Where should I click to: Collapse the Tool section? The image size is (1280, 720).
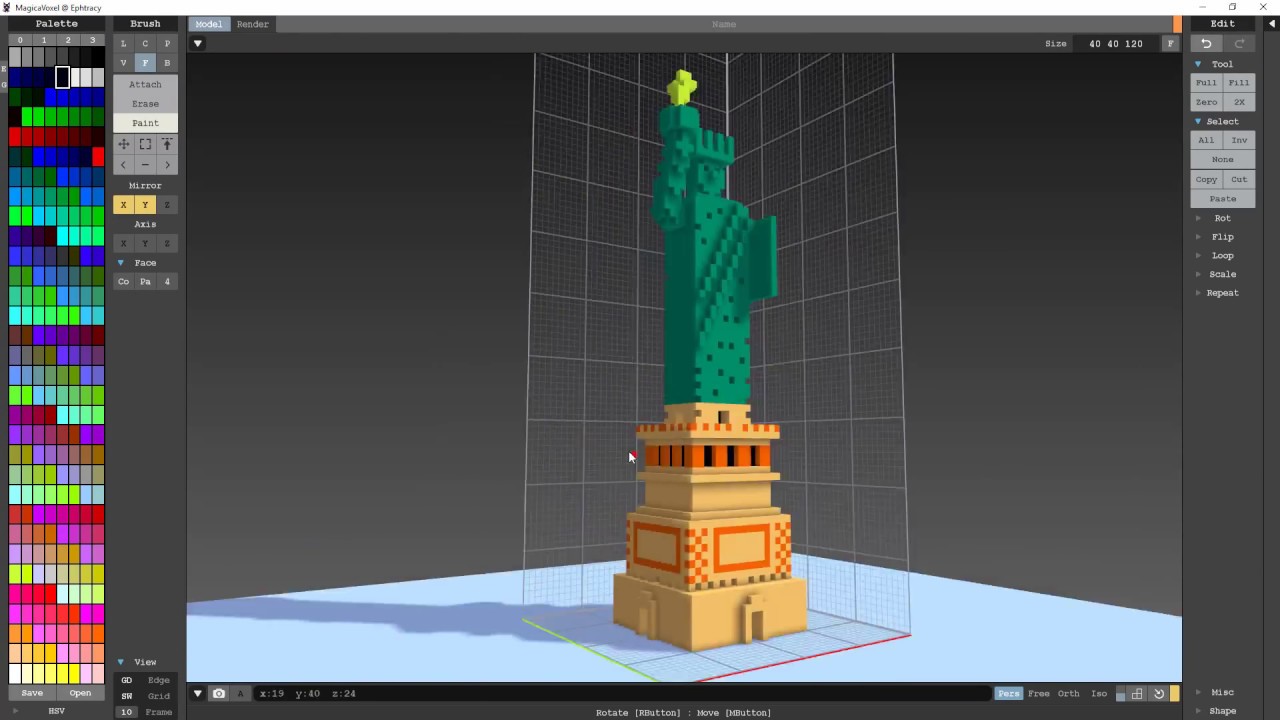[1198, 64]
